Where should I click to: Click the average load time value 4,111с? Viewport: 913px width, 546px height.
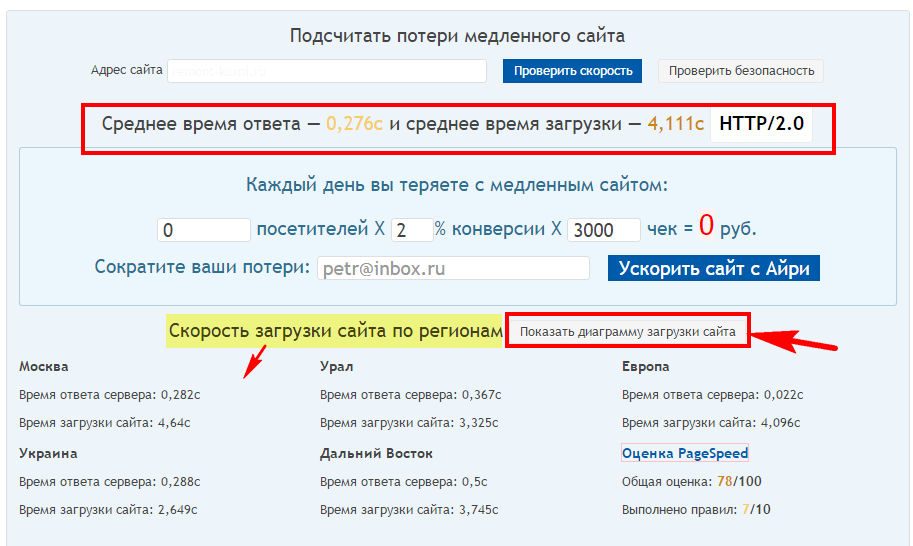click(x=675, y=124)
